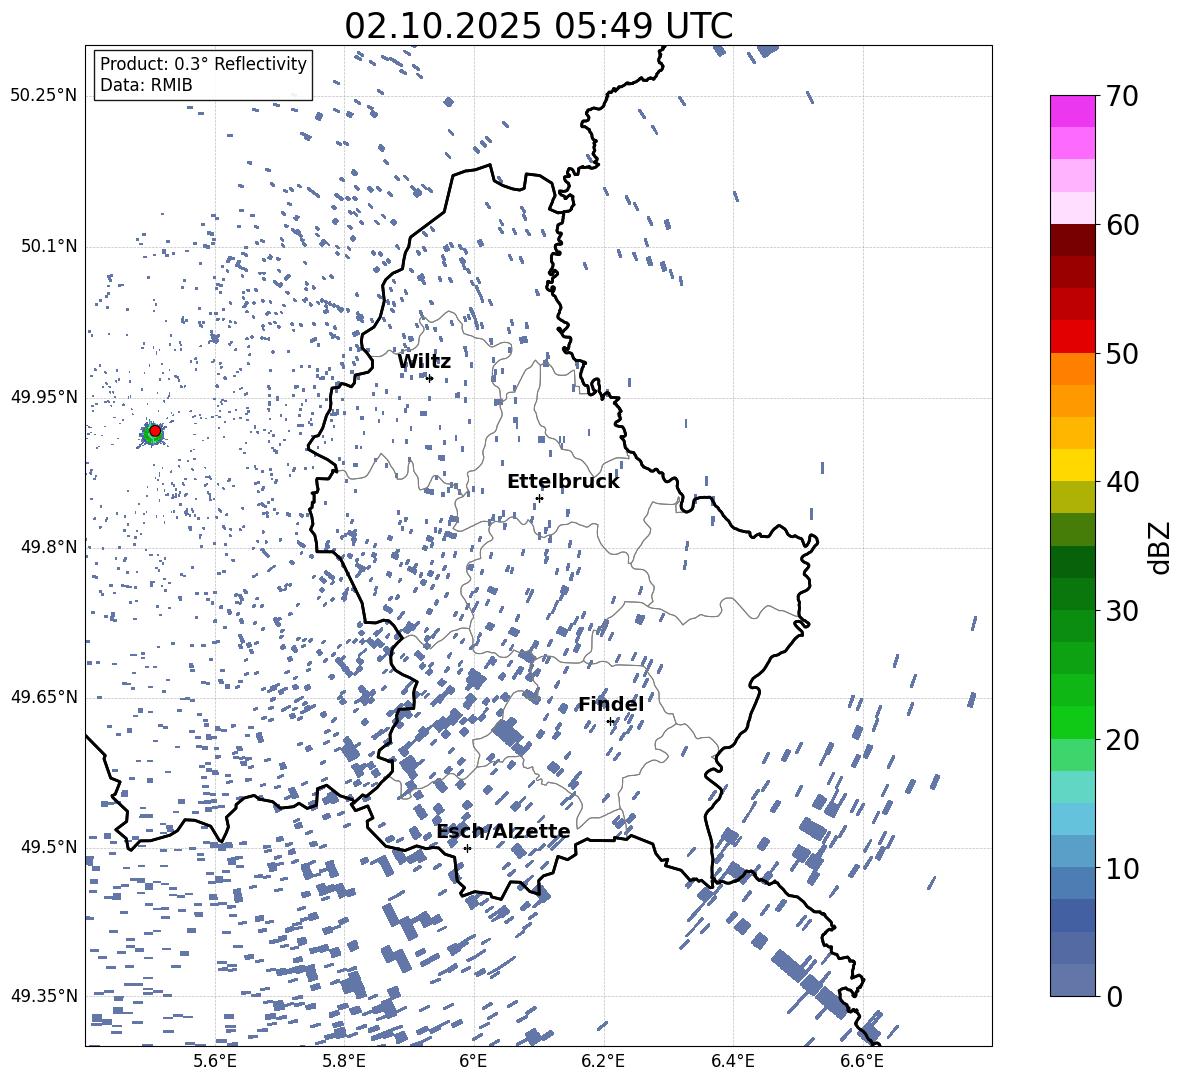Click the 5.6°E longitude label

tap(214, 1061)
